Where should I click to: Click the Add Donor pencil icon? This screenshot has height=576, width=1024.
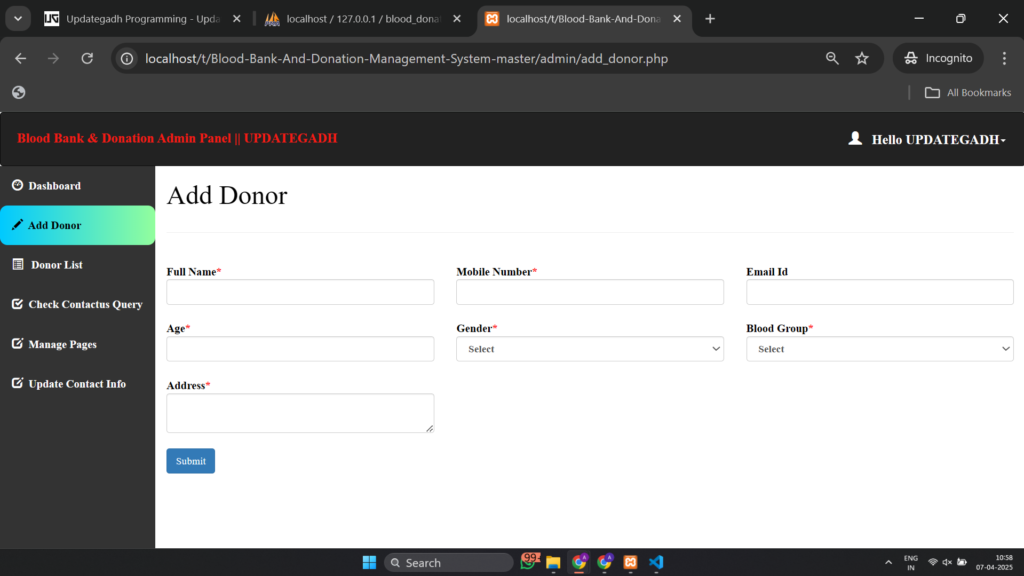17,225
